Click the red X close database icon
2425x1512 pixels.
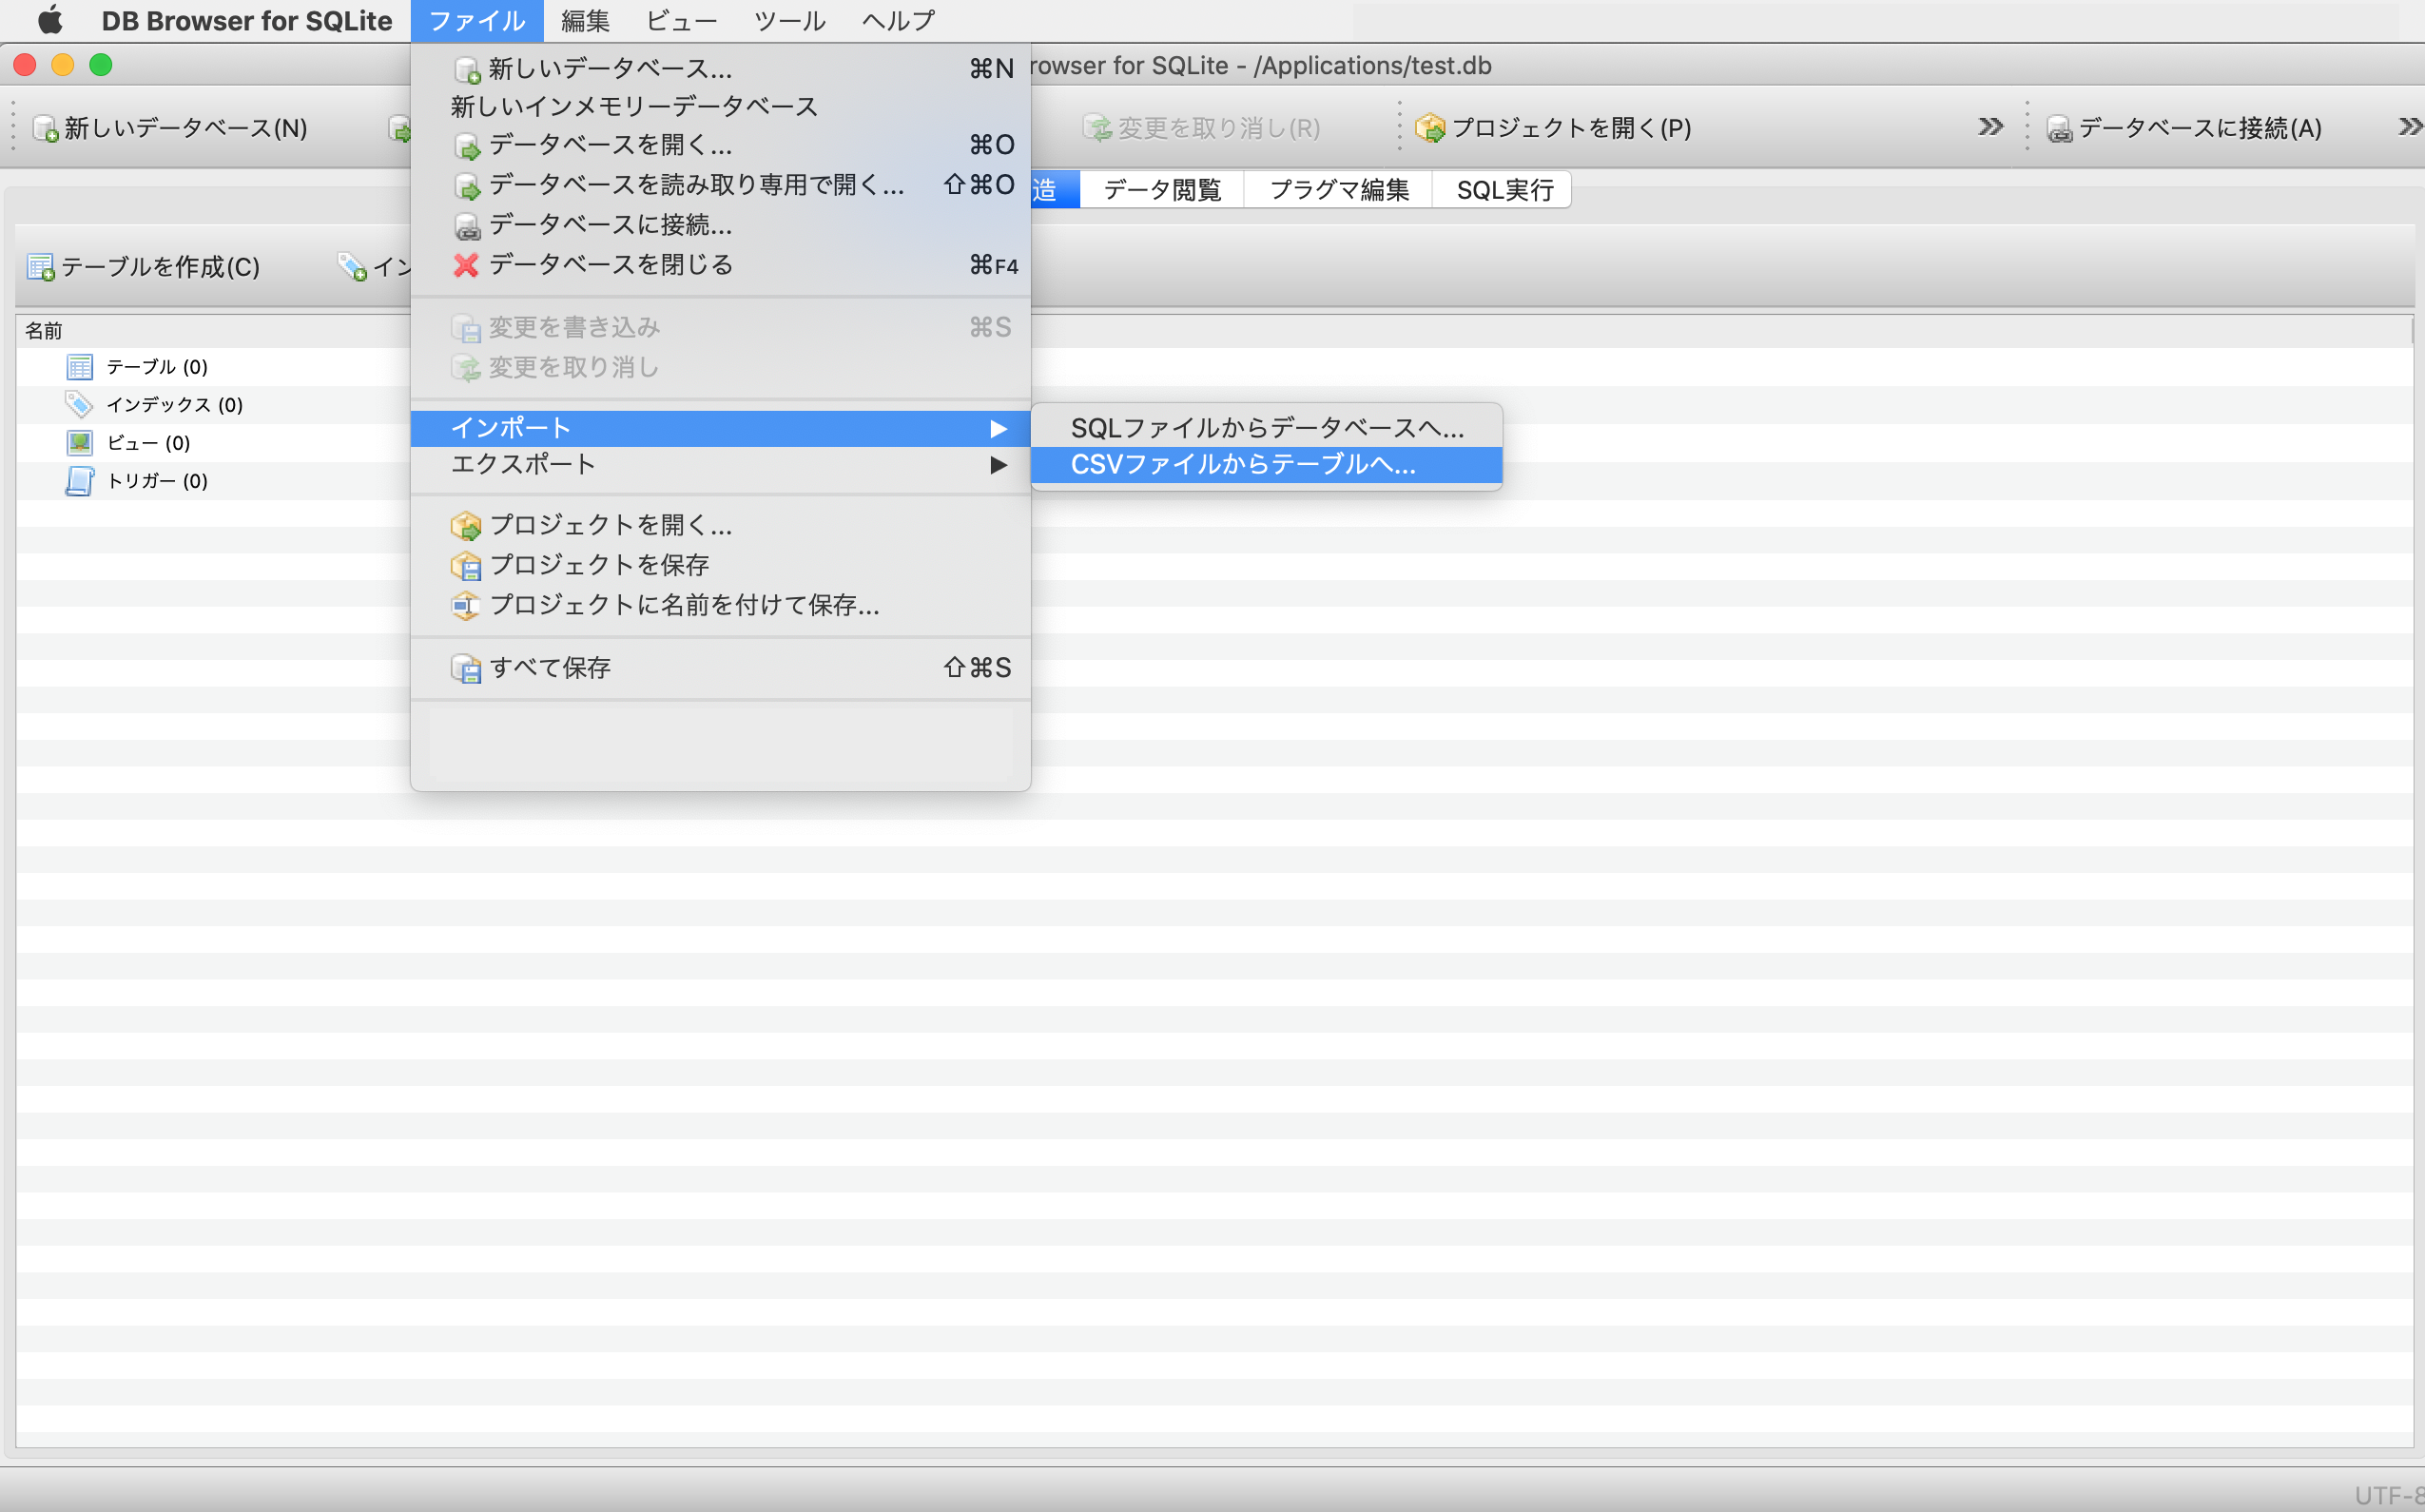[x=466, y=265]
